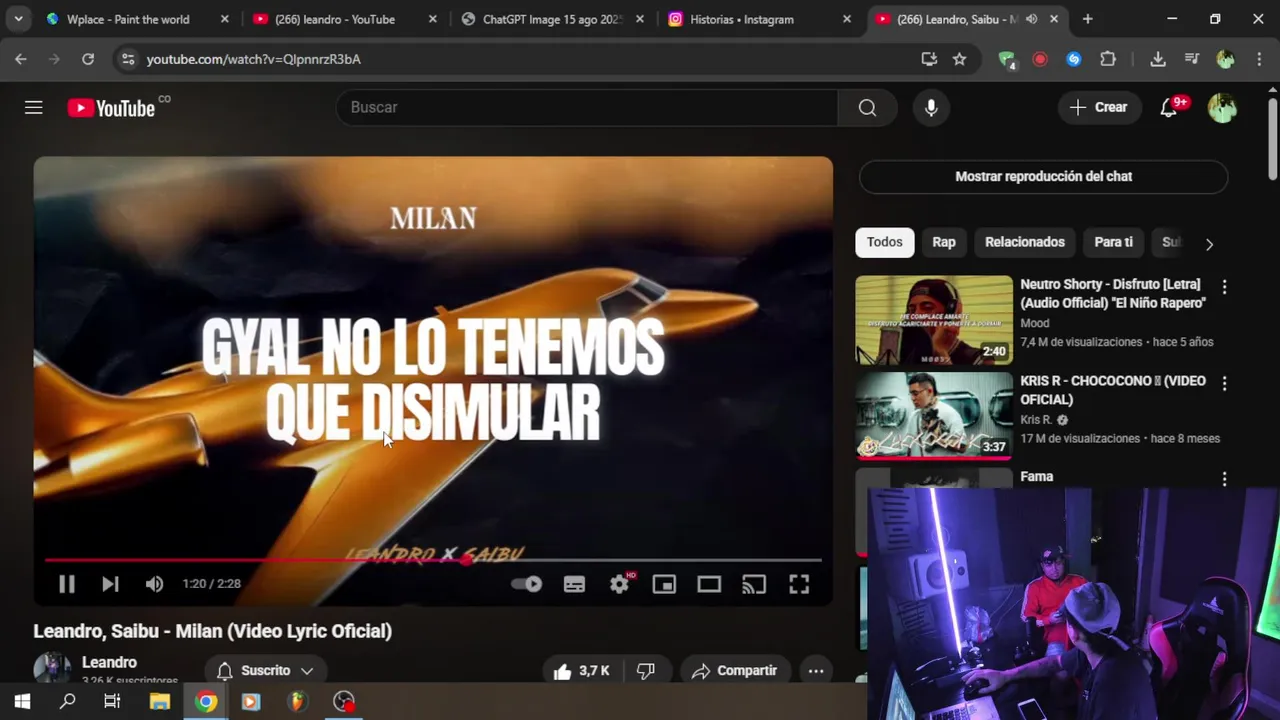
Task: Switch to the Historias Instagram tab
Action: [x=758, y=19]
